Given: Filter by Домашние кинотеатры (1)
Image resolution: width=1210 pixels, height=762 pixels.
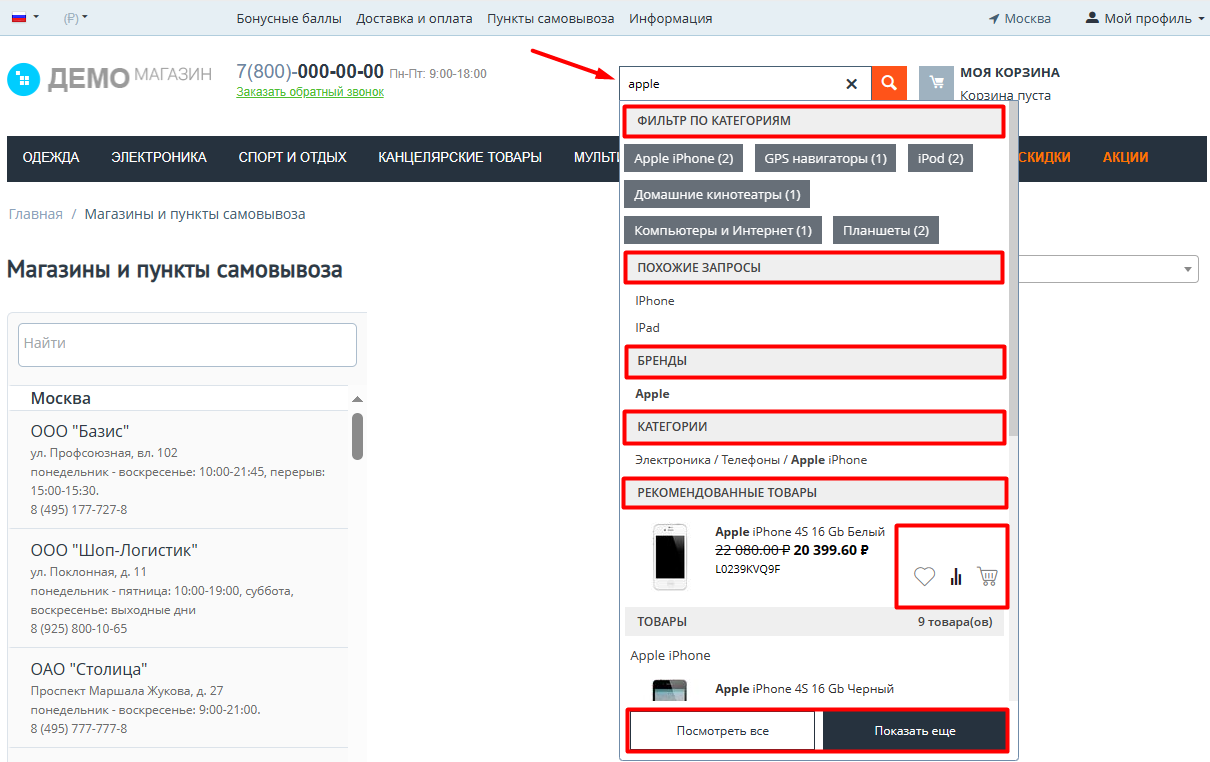Looking at the screenshot, I should tap(717, 194).
